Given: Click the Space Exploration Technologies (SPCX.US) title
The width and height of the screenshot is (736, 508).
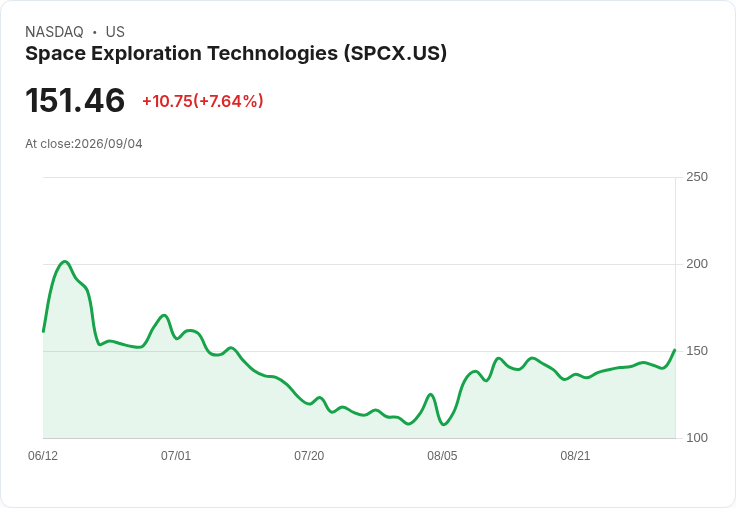Looking at the screenshot, I should pyautogui.click(x=236, y=54).
